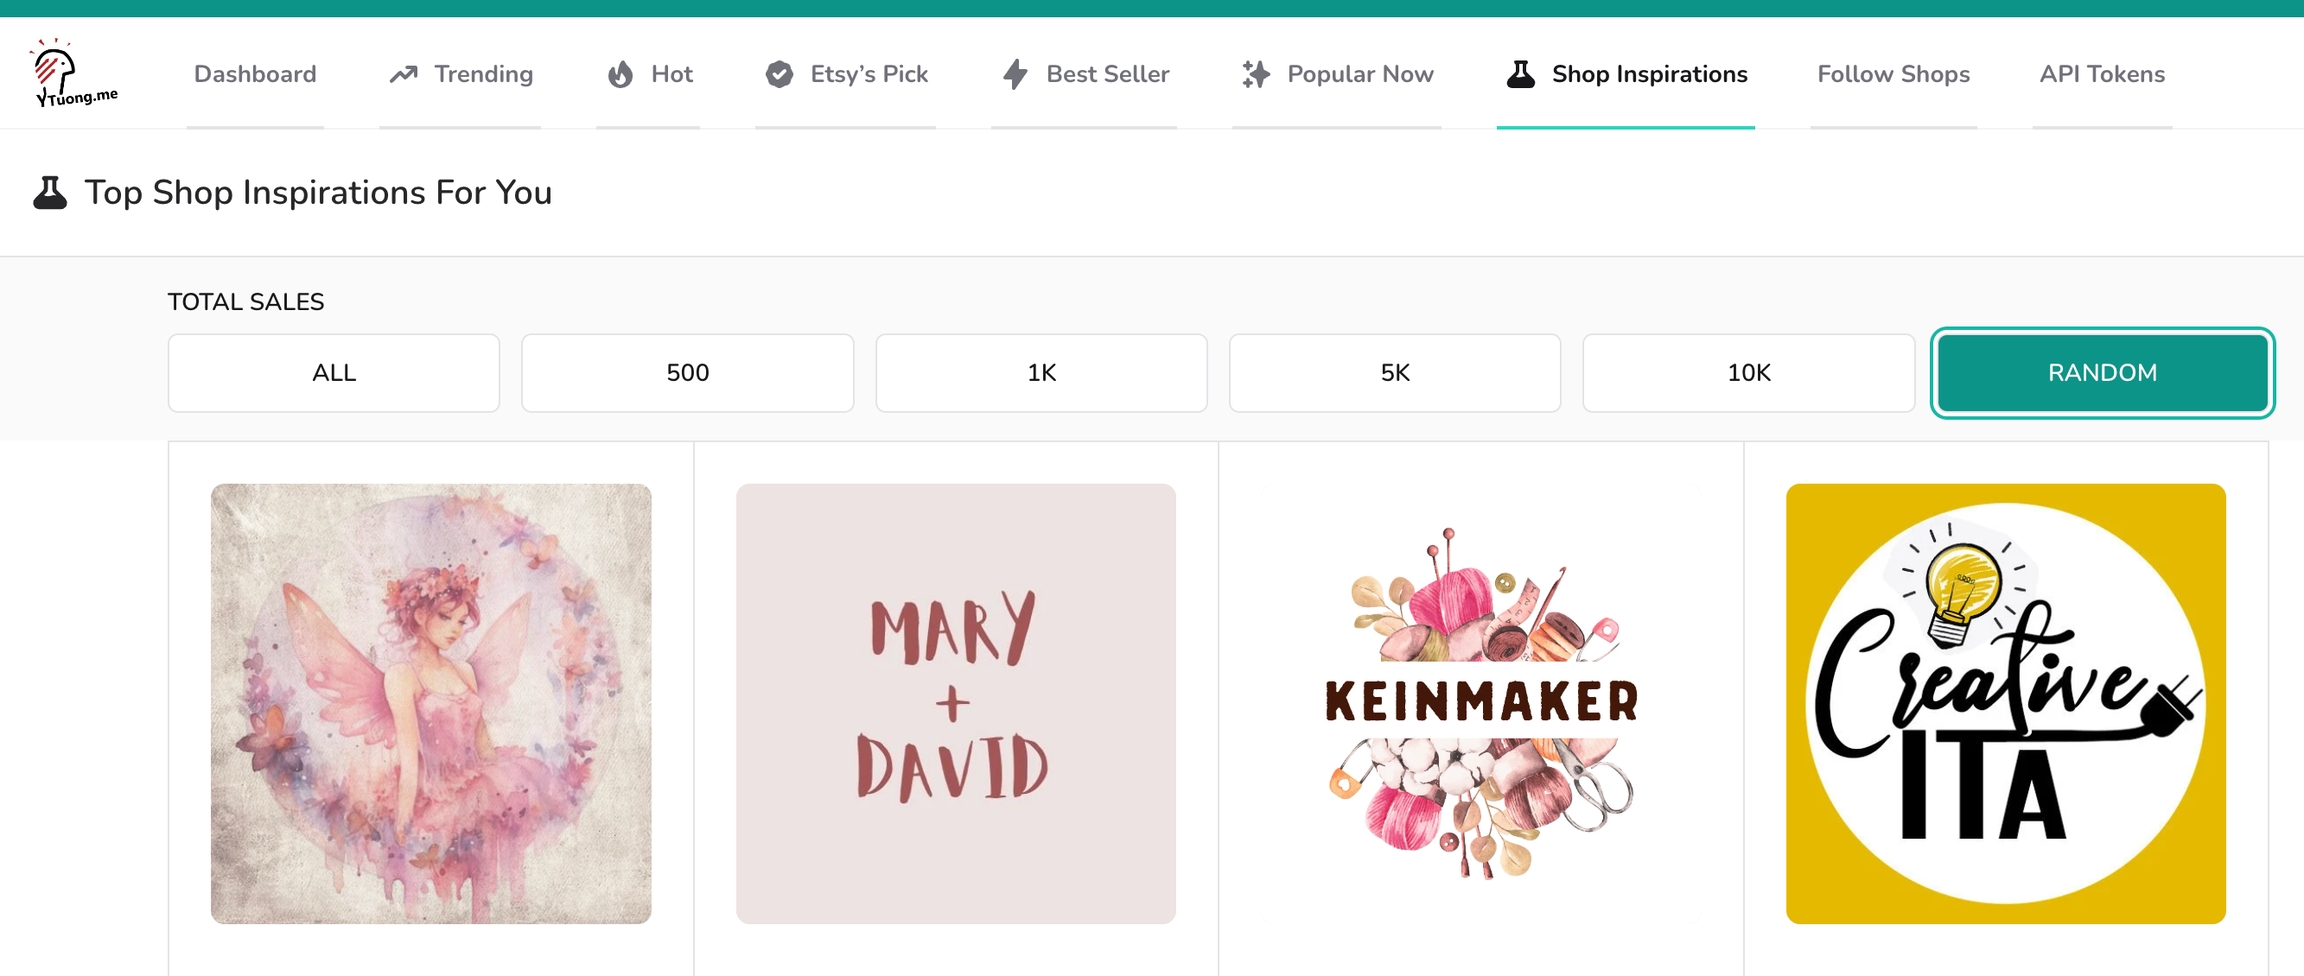Click the Best Seller lightning bolt icon
Image resolution: width=2304 pixels, height=976 pixels.
(x=1015, y=75)
